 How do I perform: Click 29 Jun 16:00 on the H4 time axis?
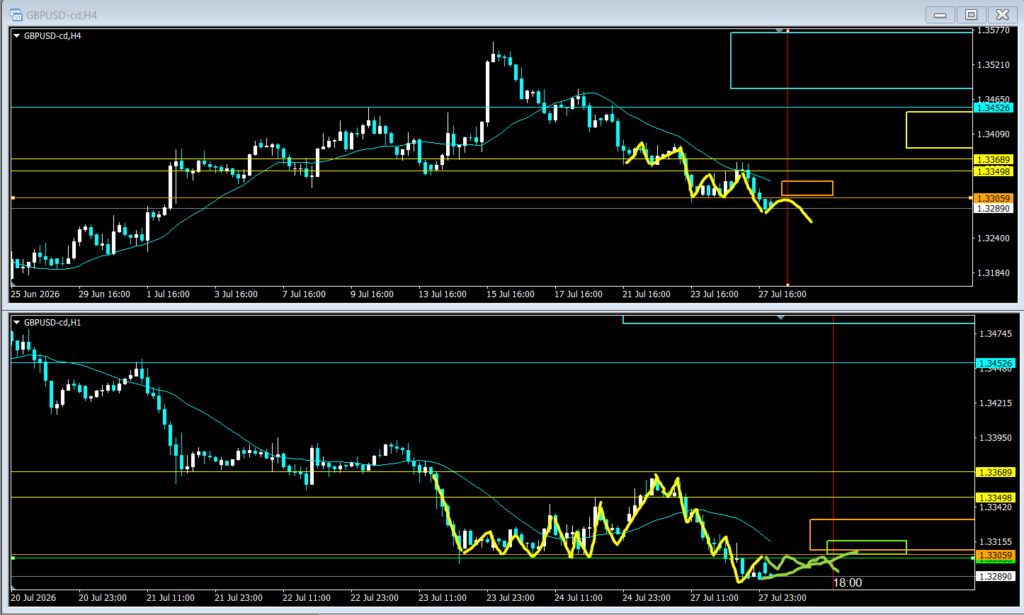tap(104, 294)
